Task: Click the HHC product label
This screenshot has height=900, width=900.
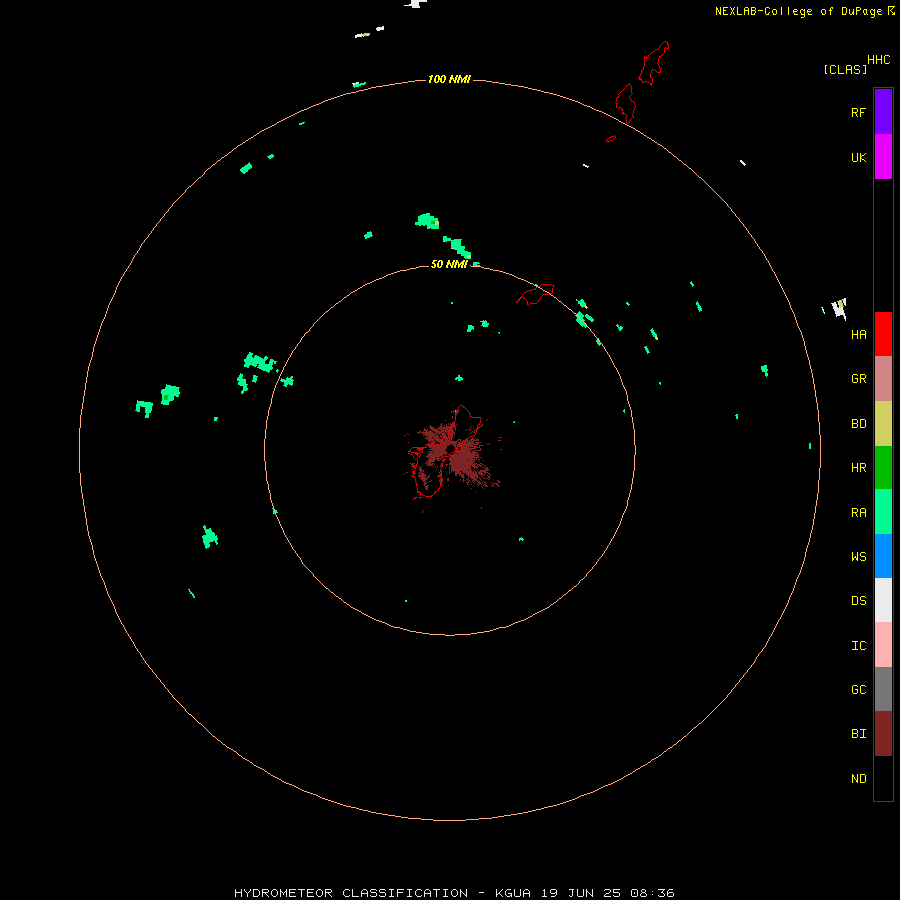Action: click(878, 59)
